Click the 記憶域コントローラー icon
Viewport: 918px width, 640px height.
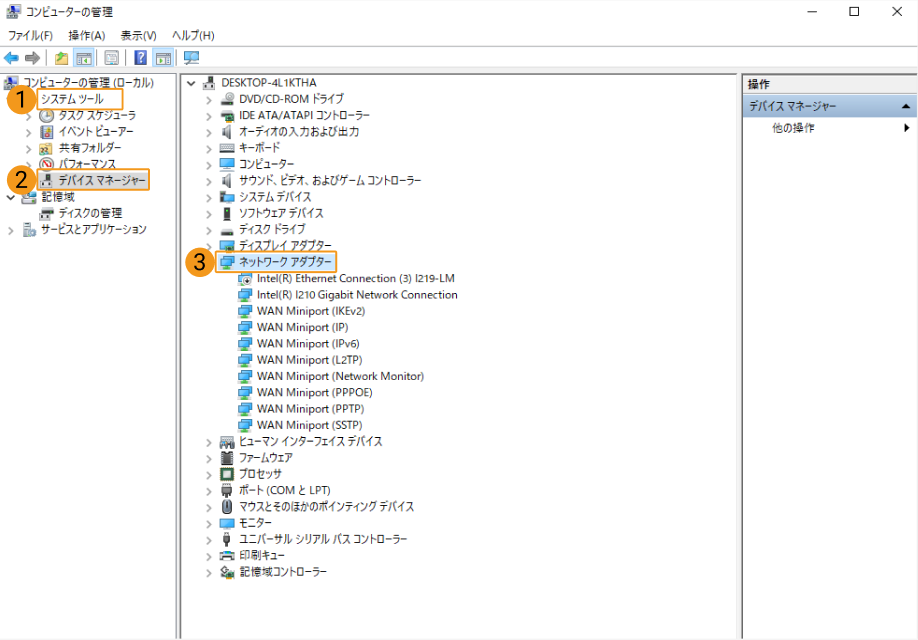227,572
